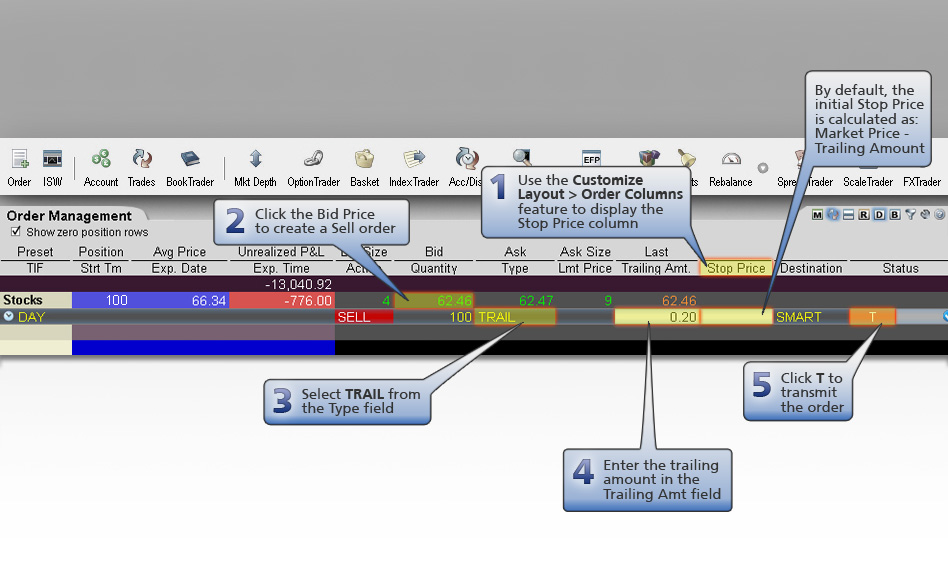The width and height of the screenshot is (948, 580).
Task: Toggle the B button in panel toolbar
Action: click(x=895, y=215)
